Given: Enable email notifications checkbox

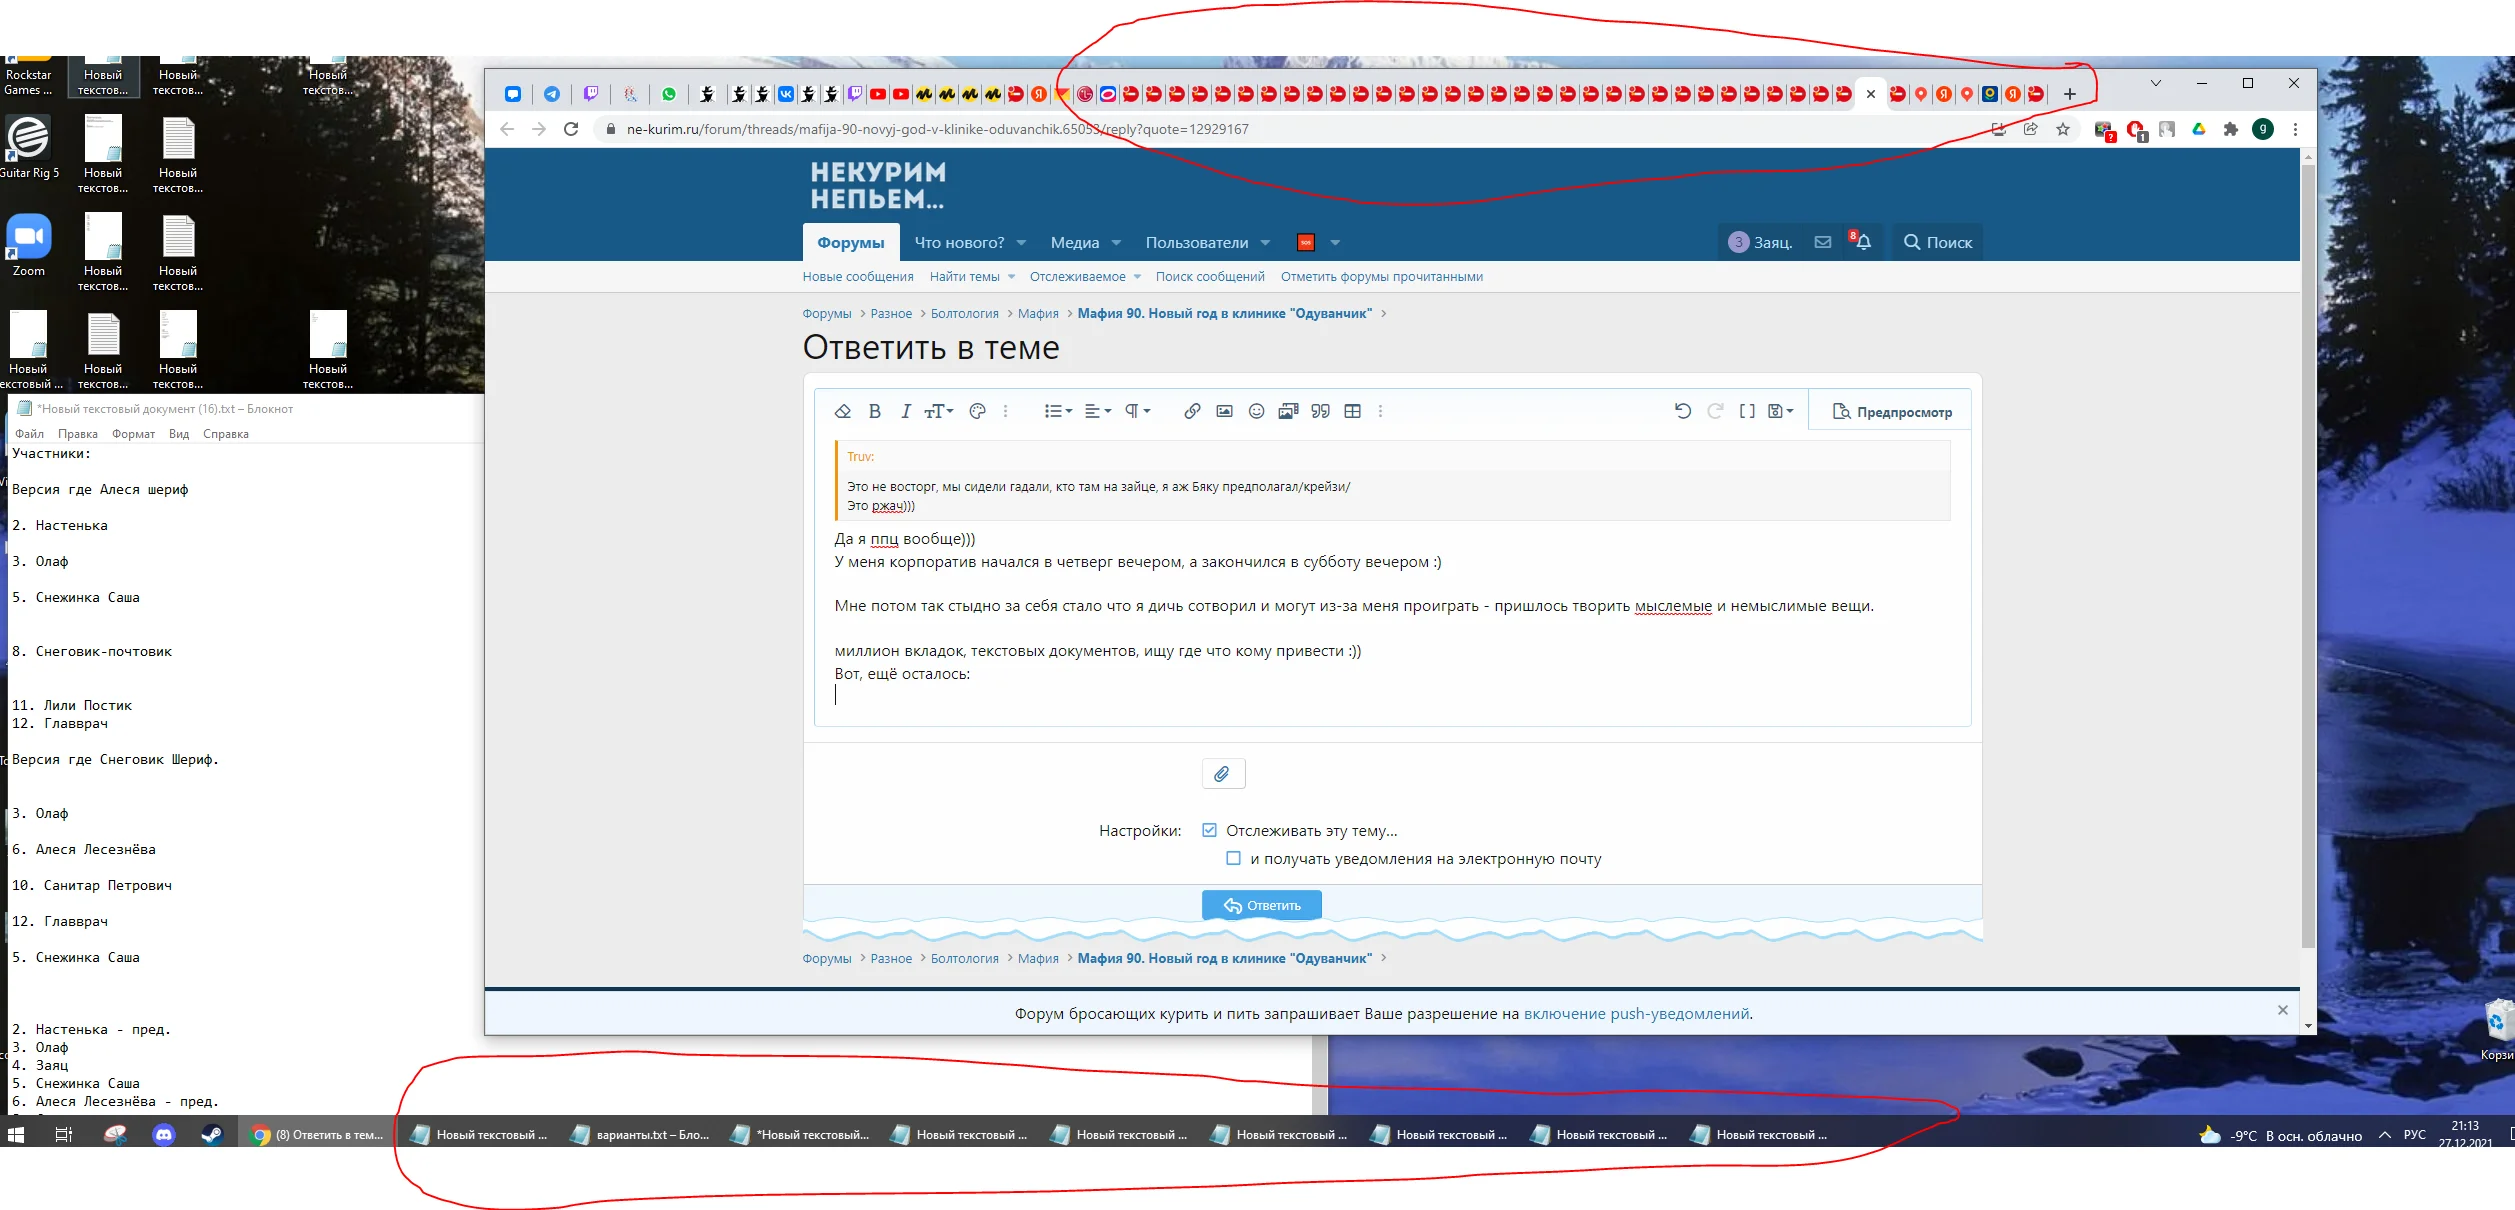Looking at the screenshot, I should click(x=1233, y=858).
